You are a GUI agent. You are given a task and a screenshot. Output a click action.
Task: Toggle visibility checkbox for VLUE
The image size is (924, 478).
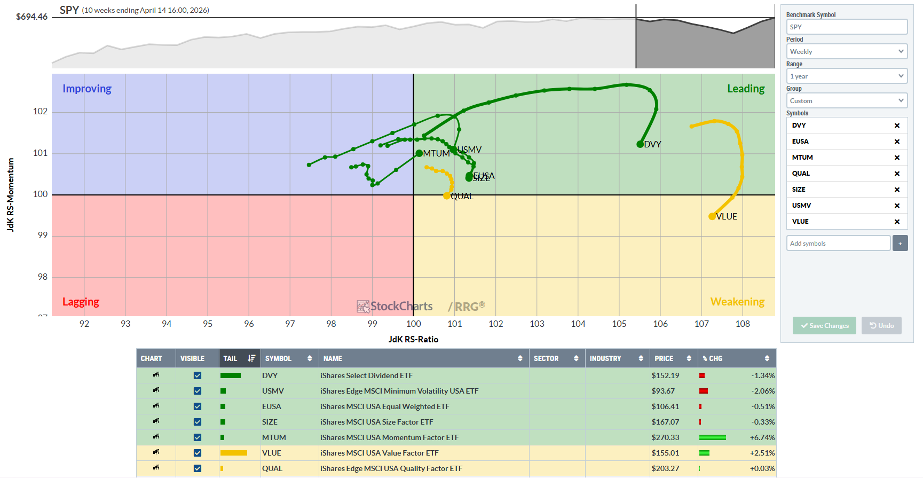[197, 453]
